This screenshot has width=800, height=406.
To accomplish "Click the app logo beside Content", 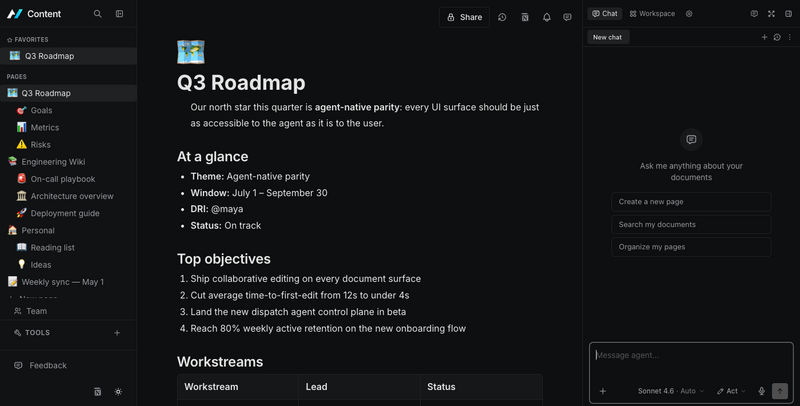I will click(x=15, y=14).
